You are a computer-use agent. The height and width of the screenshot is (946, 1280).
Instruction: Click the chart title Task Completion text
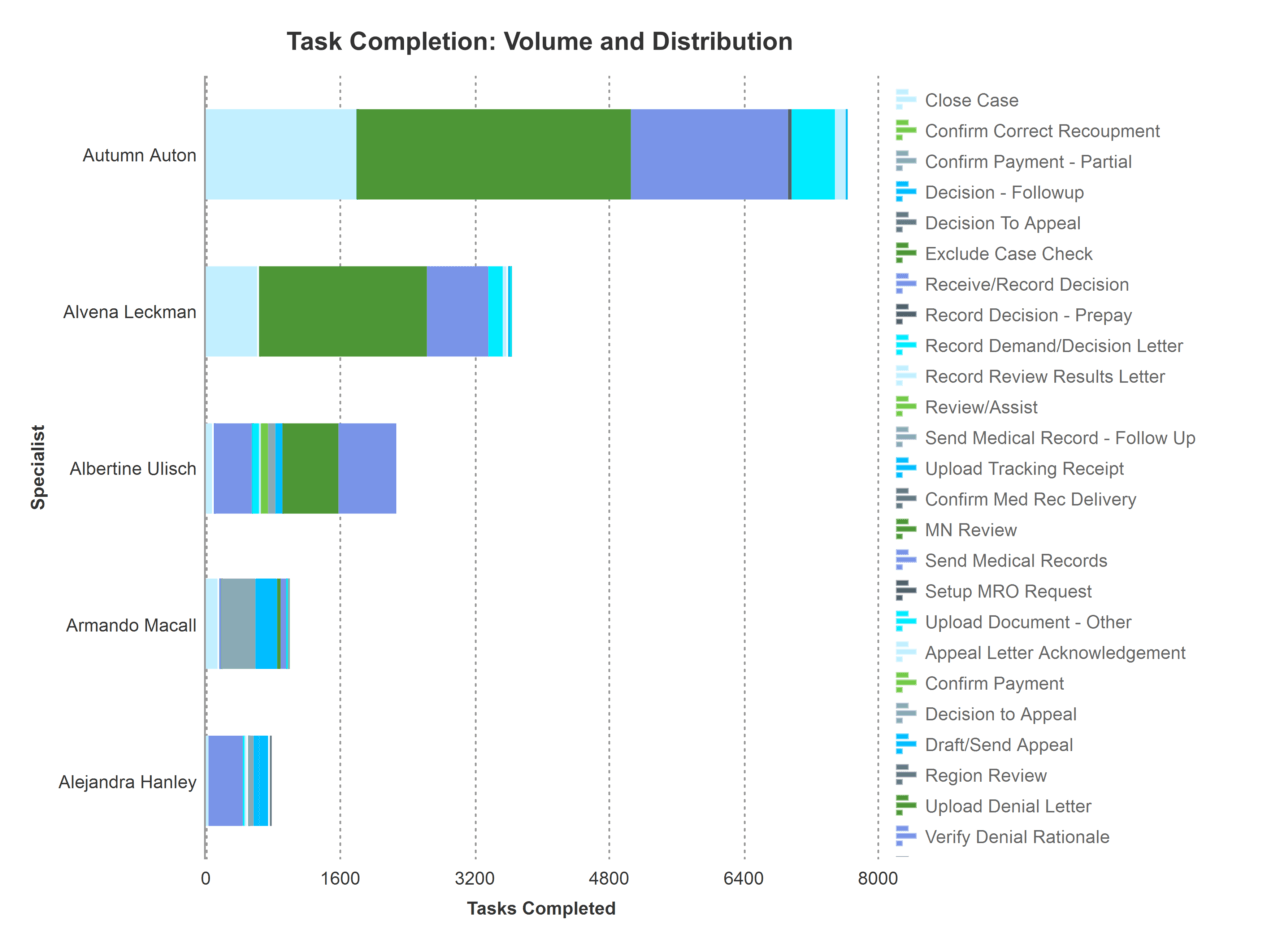(x=539, y=42)
